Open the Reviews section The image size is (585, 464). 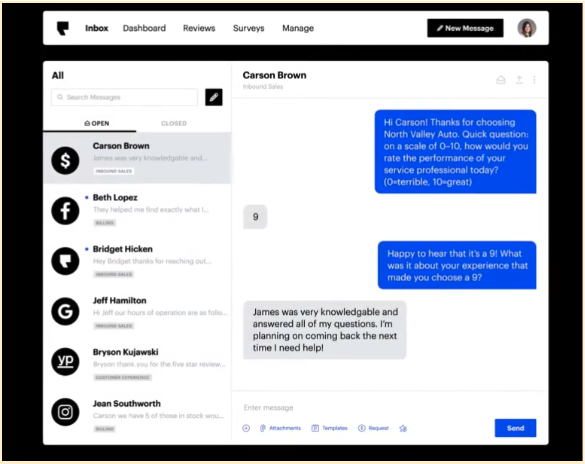pyautogui.click(x=199, y=28)
